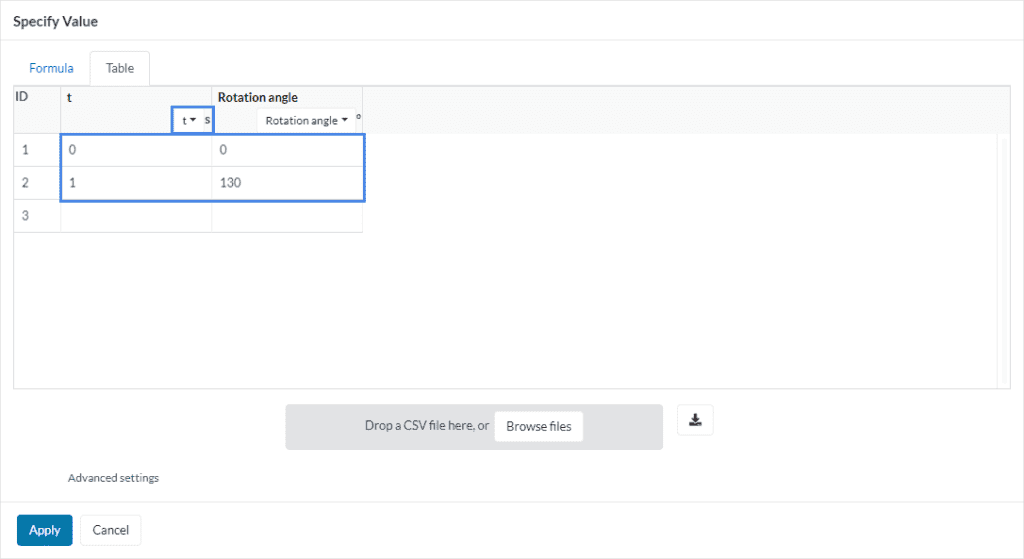
Task: Open the t variable dropdown
Action: [188, 120]
